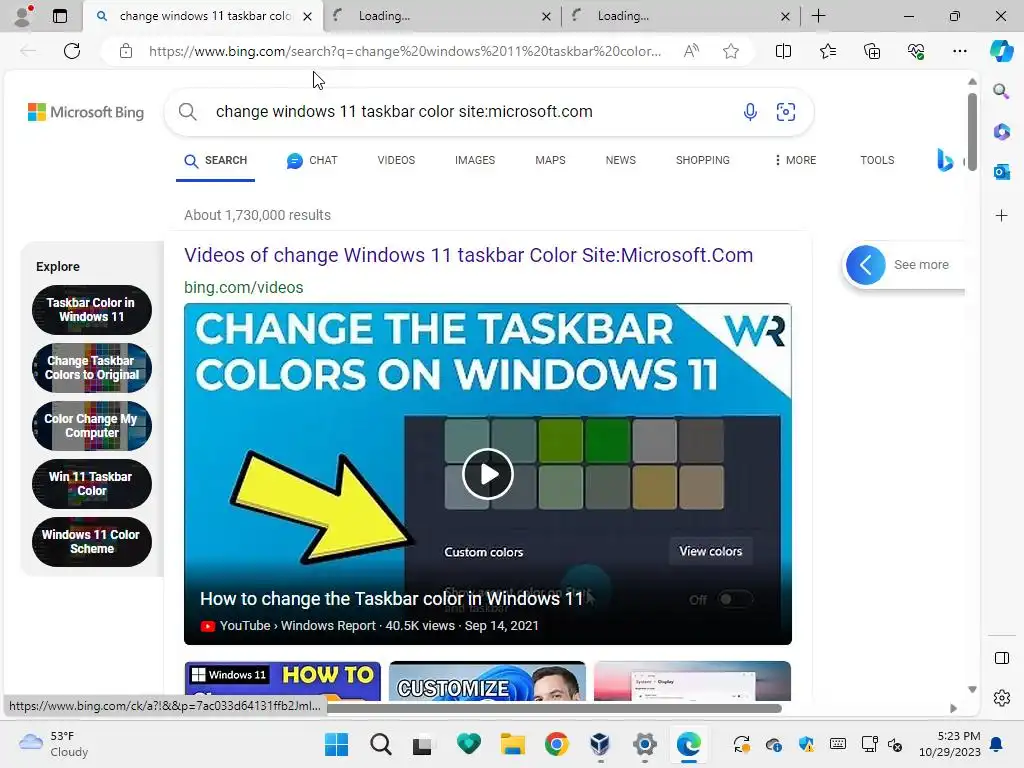Open sidebar Outlook icon
Viewport: 1024px width, 768px height.
[1001, 172]
